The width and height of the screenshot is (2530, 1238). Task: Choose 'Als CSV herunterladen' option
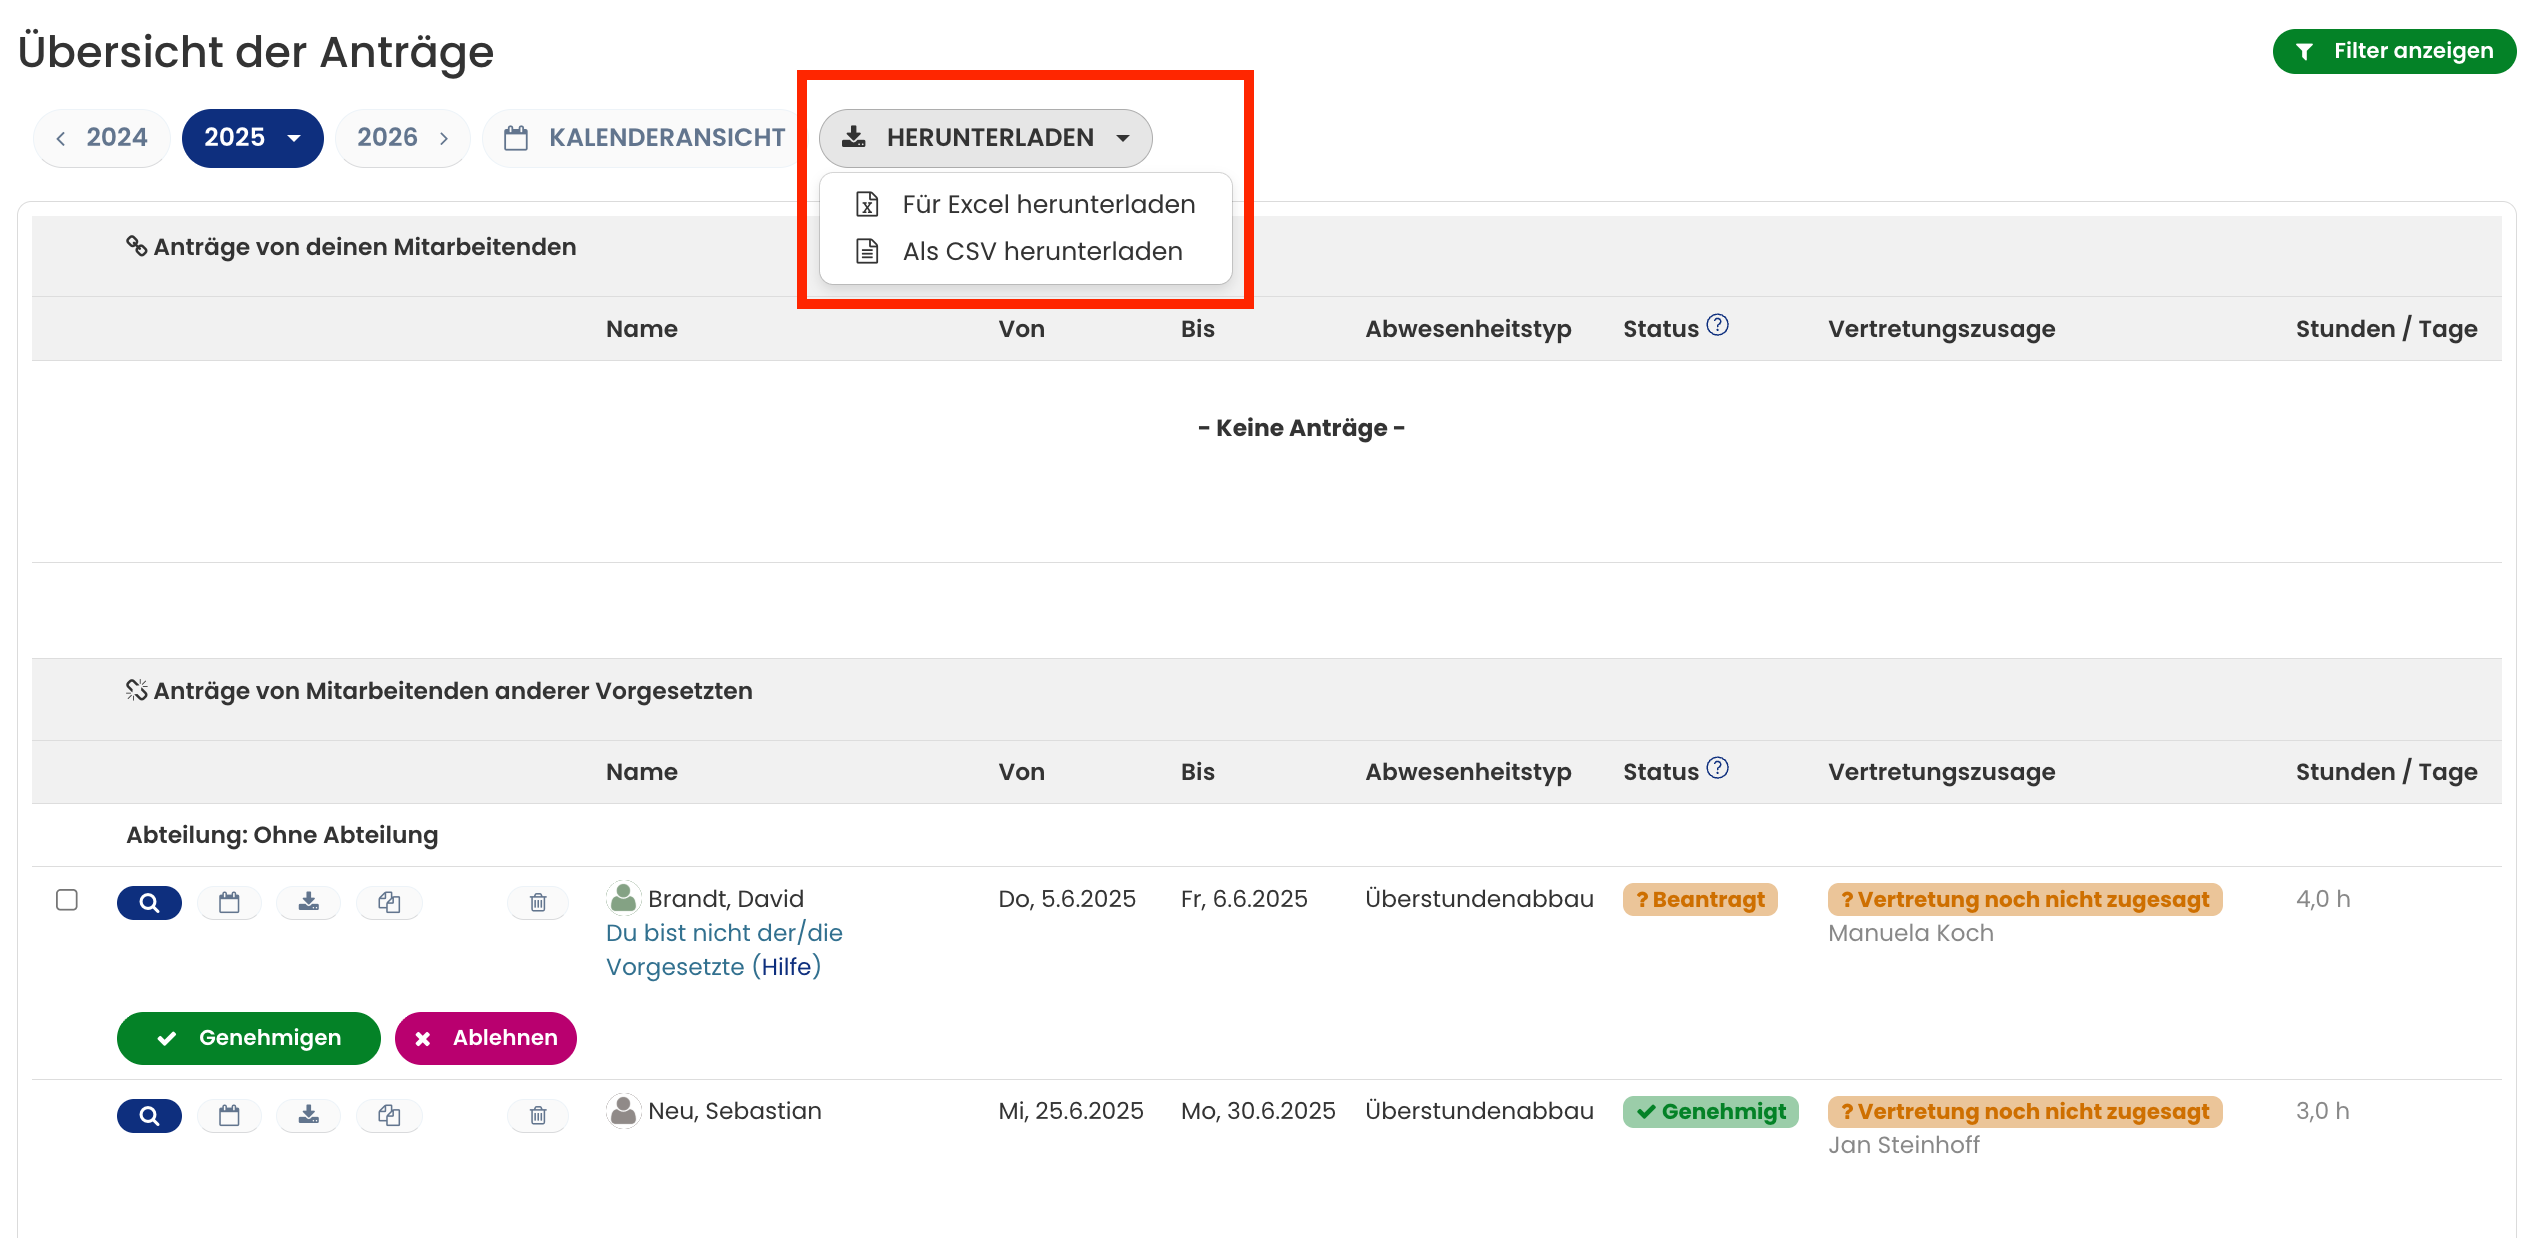tap(1041, 252)
